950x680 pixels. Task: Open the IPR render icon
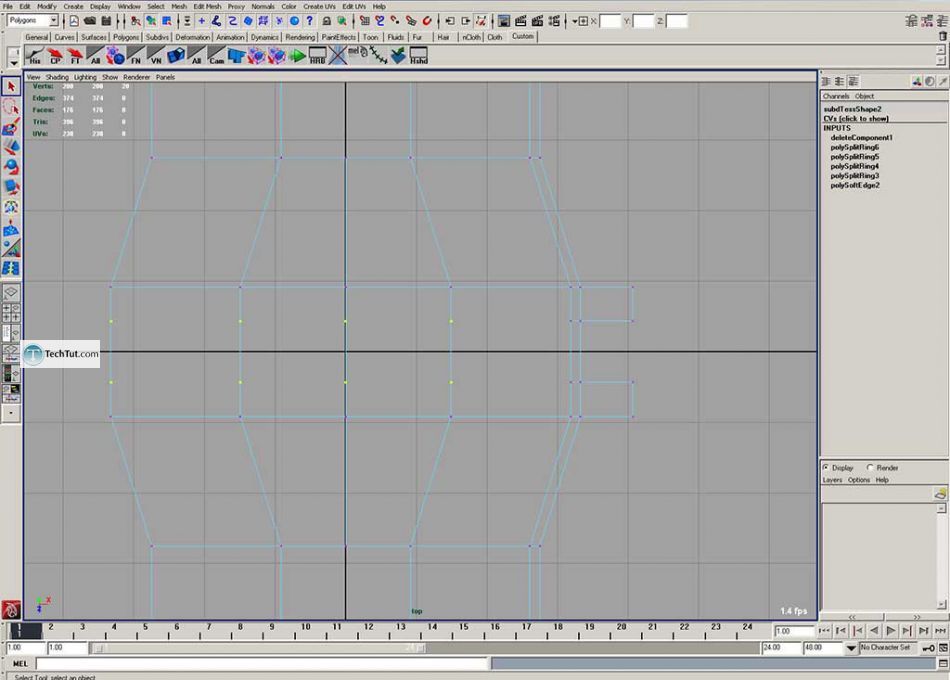pyautogui.click(x=537, y=21)
